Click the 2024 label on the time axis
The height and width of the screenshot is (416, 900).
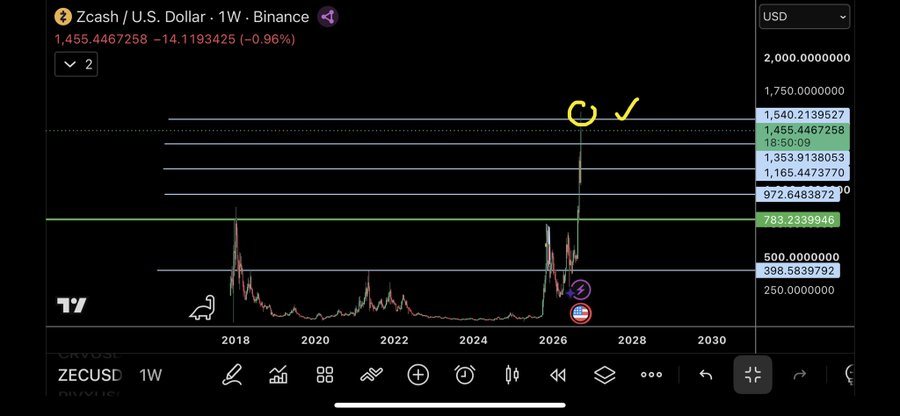pos(474,340)
